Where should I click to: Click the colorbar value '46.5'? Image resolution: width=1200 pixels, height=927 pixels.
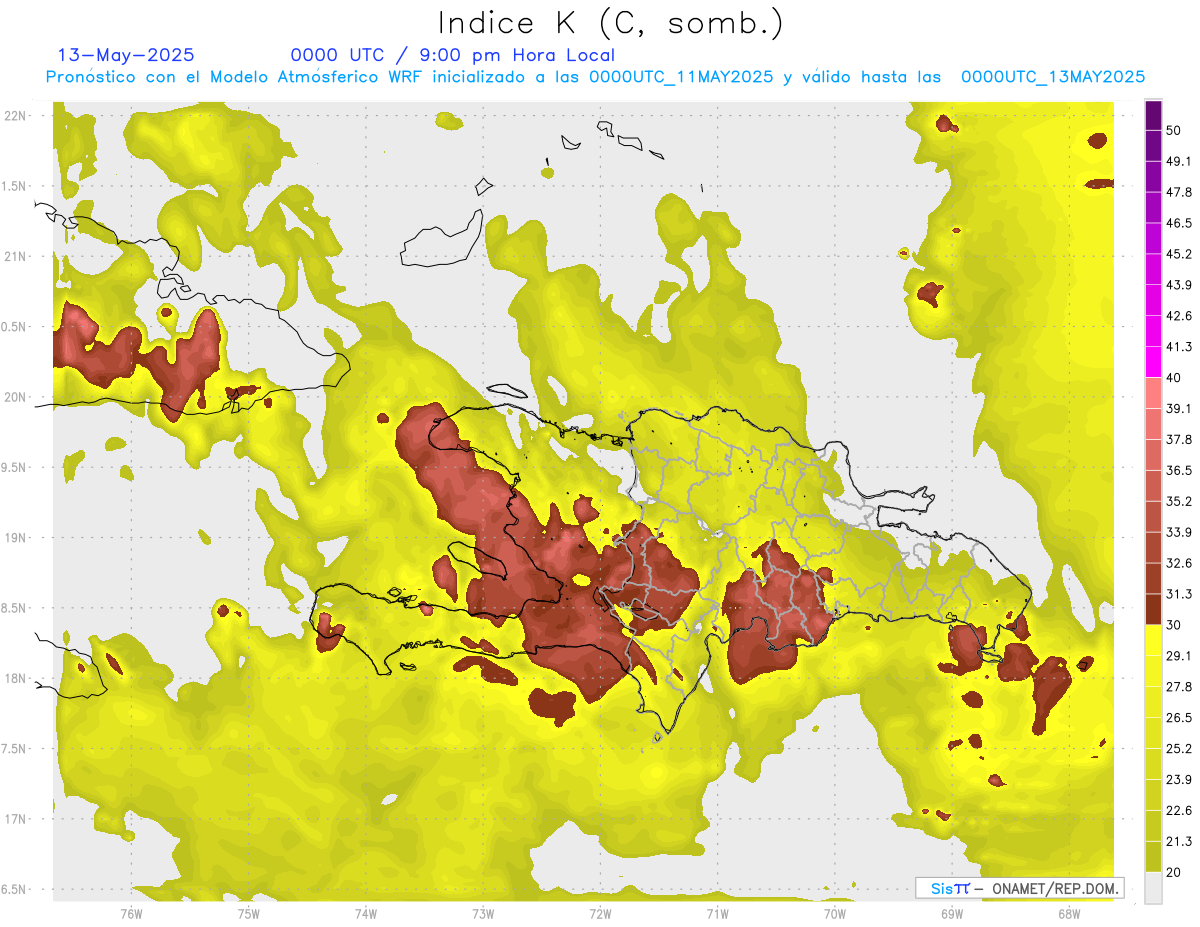click(1178, 223)
